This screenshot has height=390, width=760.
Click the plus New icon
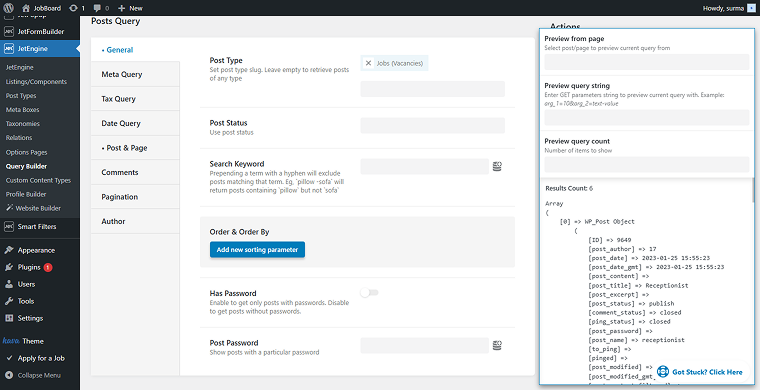pyautogui.click(x=121, y=8)
